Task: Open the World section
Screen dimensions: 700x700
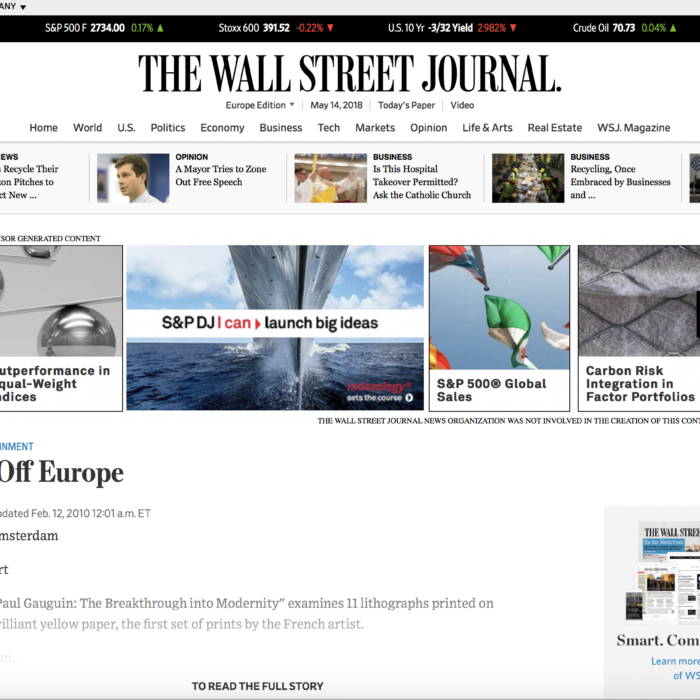Action: tap(88, 128)
